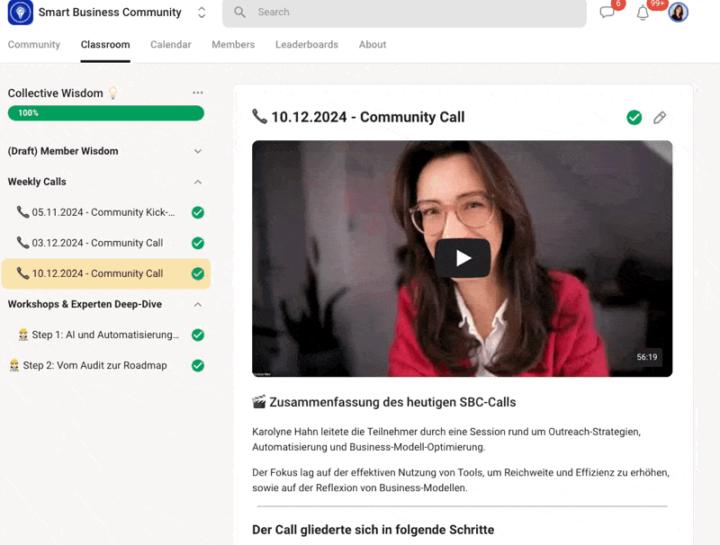Viewport: 720px width, 545px height.
Task: Toggle completion check for 03.12.2024 Community Call
Action: [198, 243]
